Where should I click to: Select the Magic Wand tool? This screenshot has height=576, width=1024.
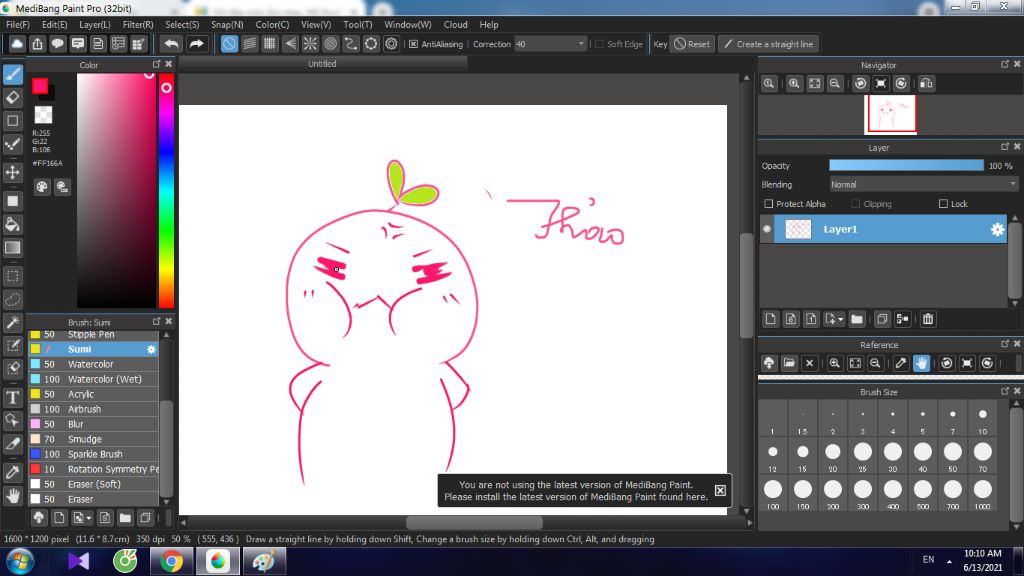coord(13,323)
